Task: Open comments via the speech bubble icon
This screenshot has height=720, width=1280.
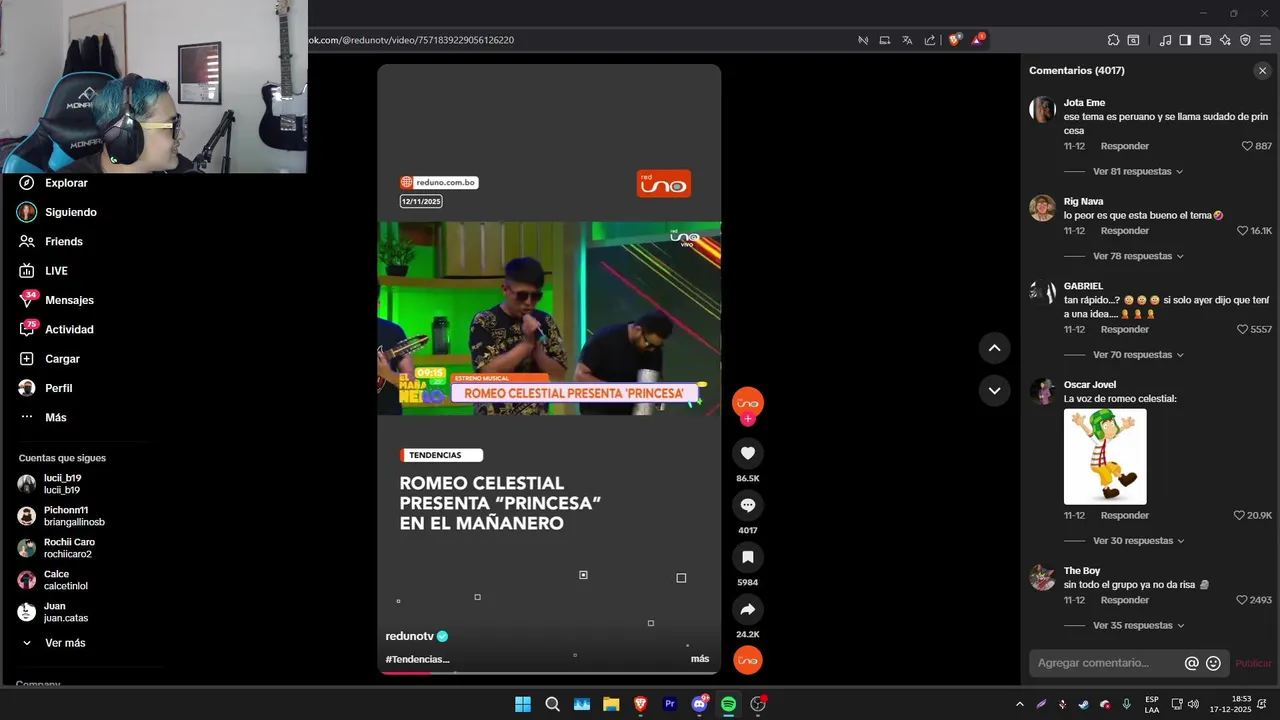Action: pos(747,505)
